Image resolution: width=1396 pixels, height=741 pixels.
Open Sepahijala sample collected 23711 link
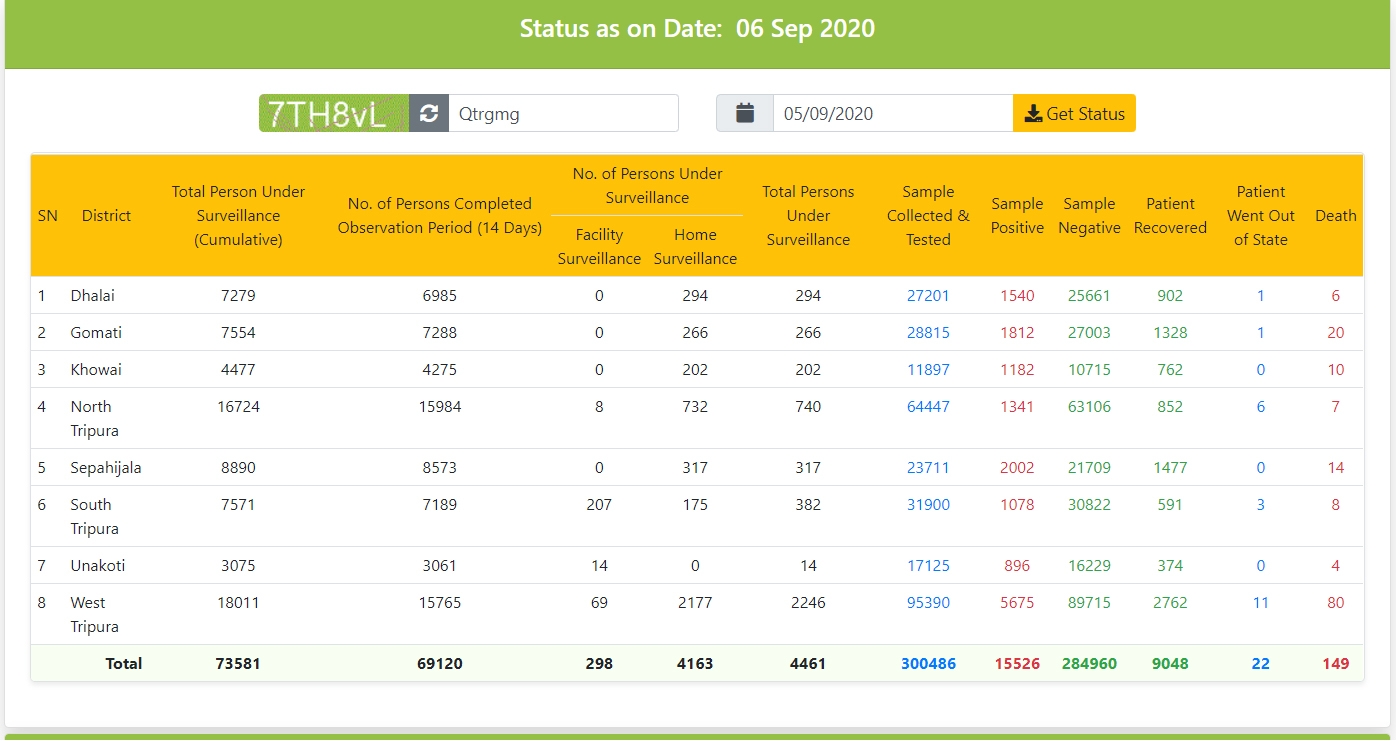[x=928, y=468]
